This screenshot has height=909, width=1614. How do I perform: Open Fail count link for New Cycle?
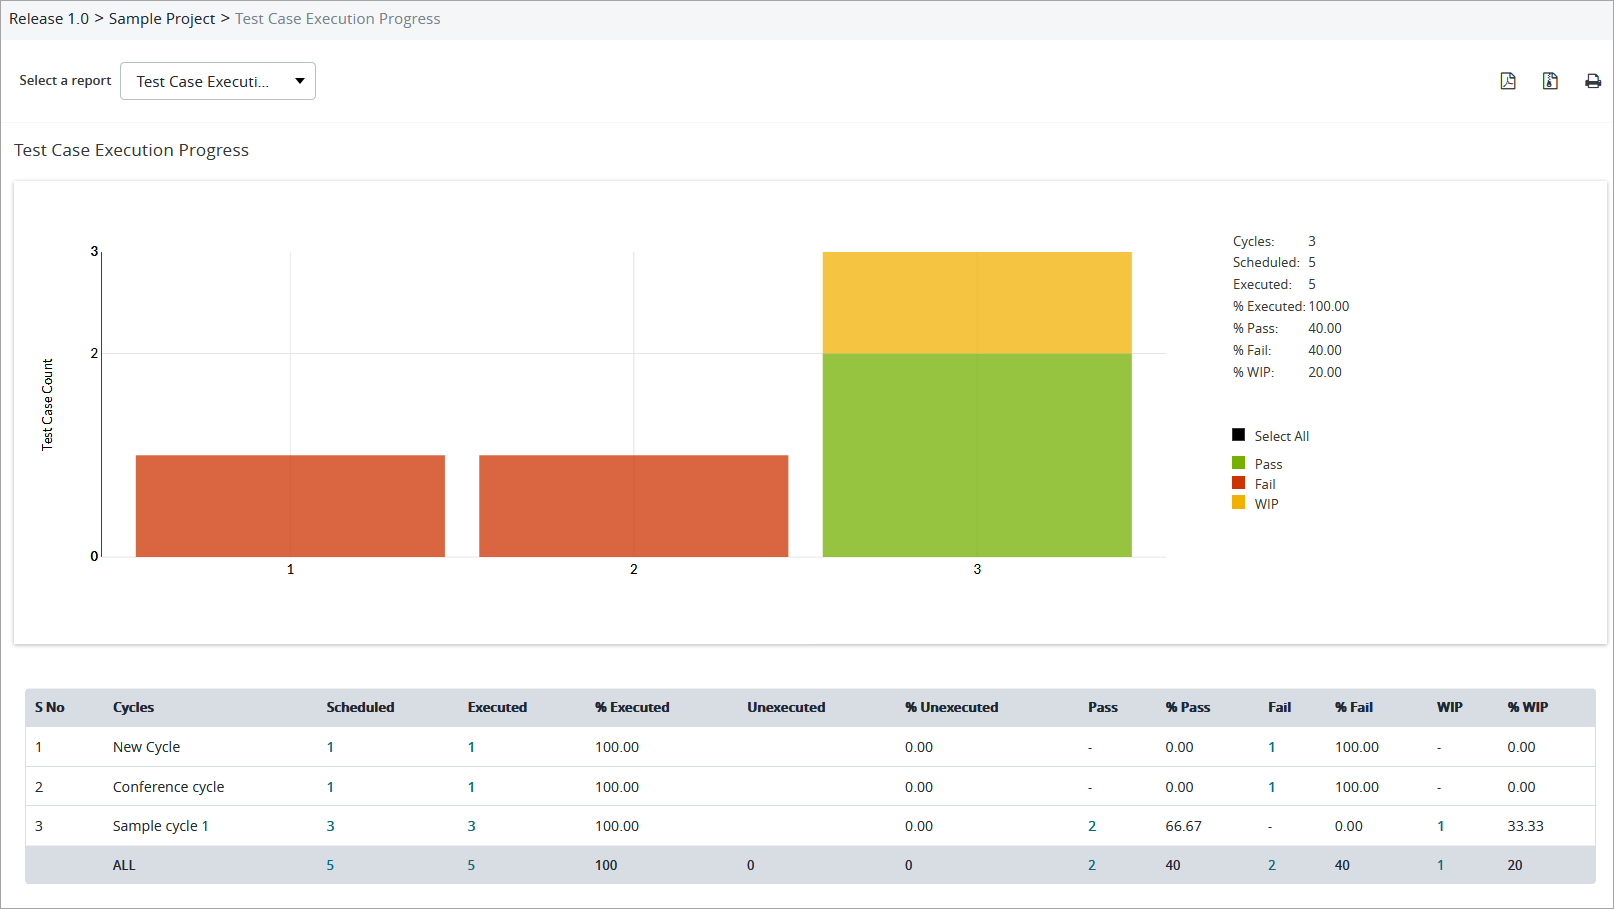pyautogui.click(x=1272, y=747)
